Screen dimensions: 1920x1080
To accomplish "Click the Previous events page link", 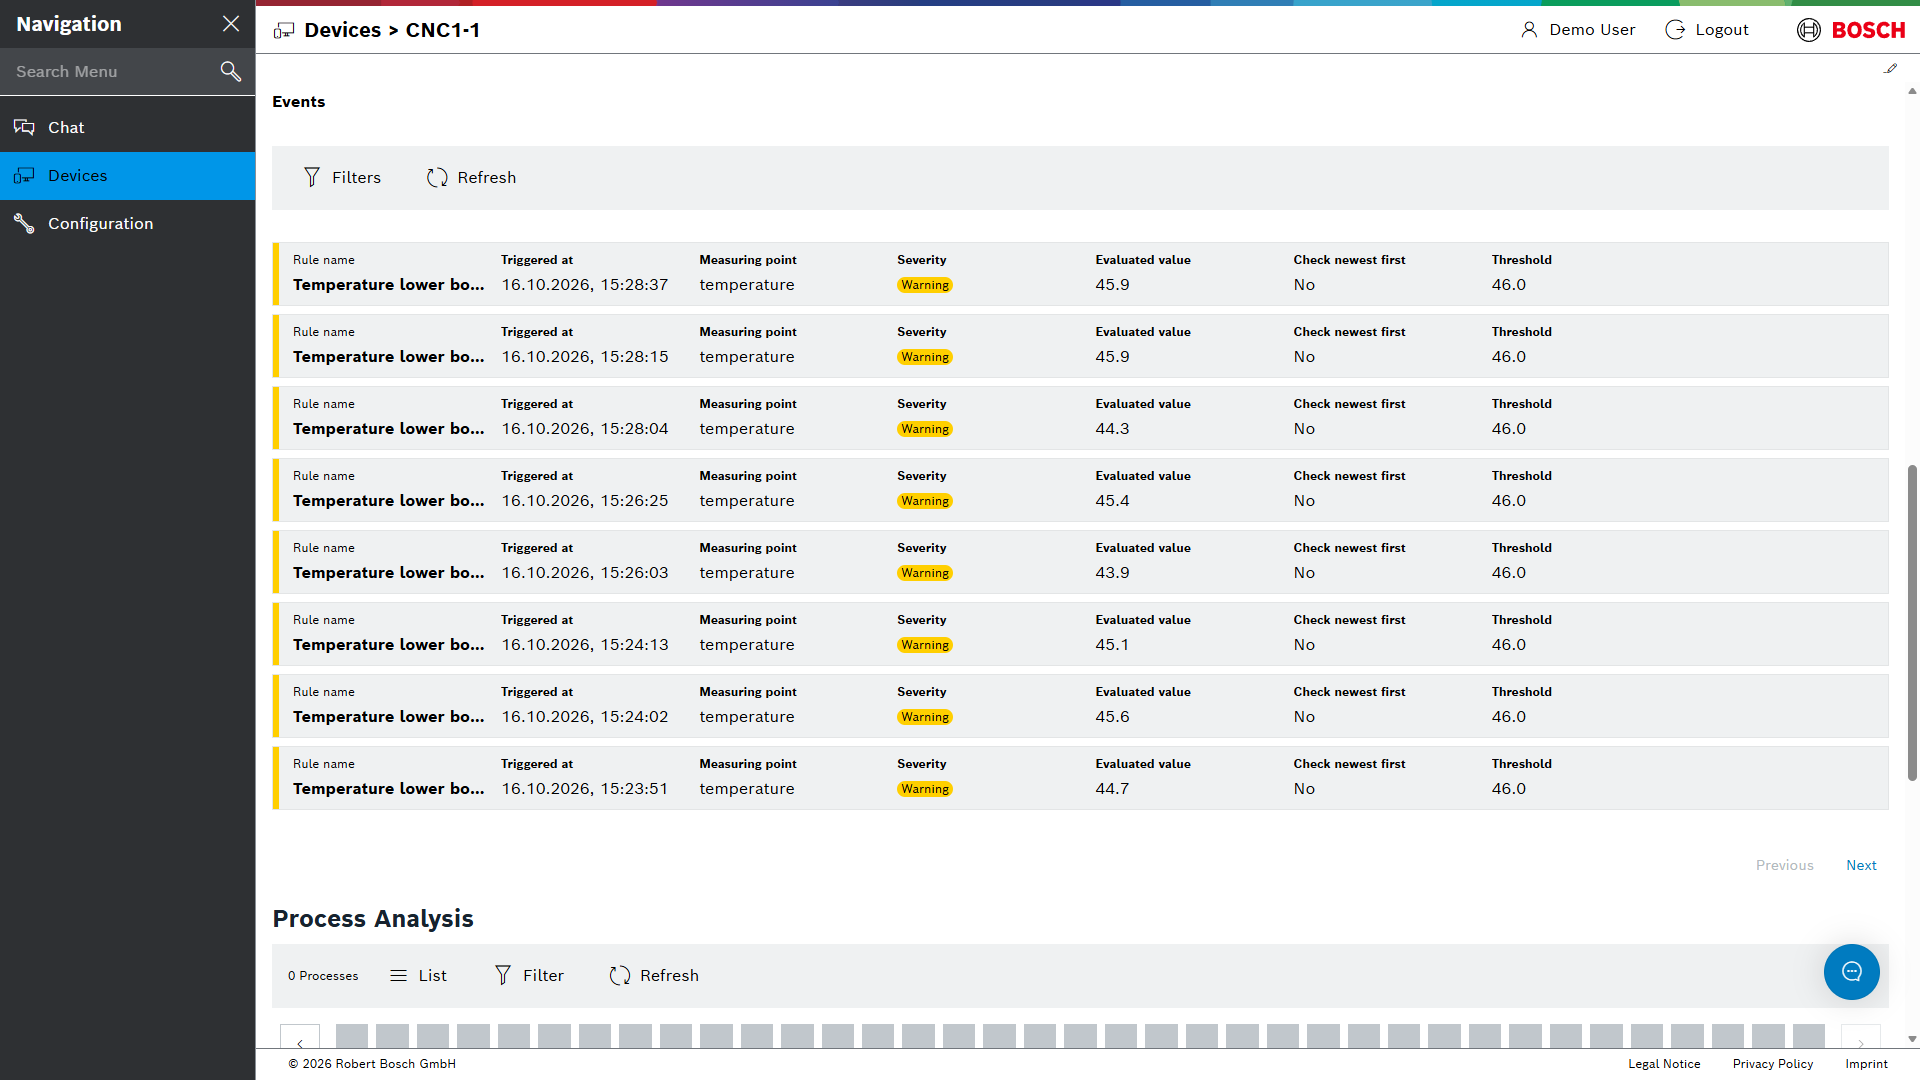I will (1784, 865).
